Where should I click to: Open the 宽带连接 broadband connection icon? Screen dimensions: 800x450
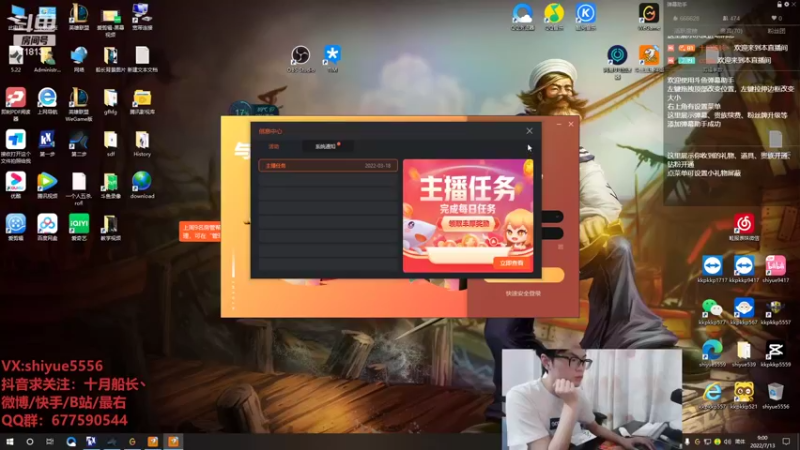click(142, 16)
